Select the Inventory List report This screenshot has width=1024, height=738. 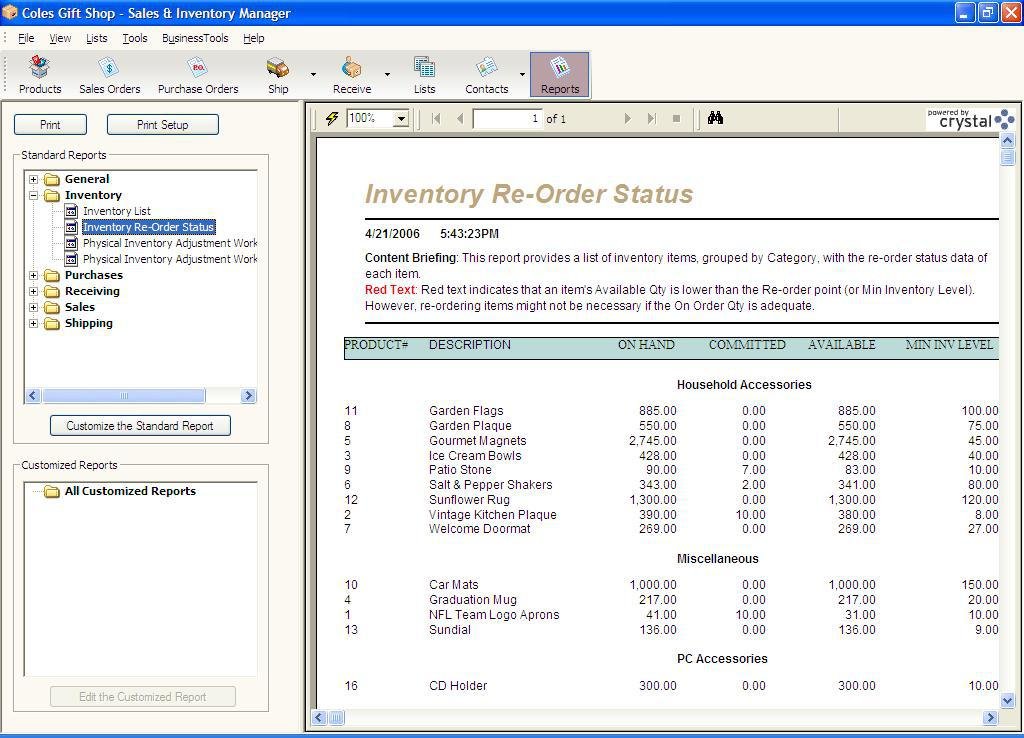tap(117, 211)
